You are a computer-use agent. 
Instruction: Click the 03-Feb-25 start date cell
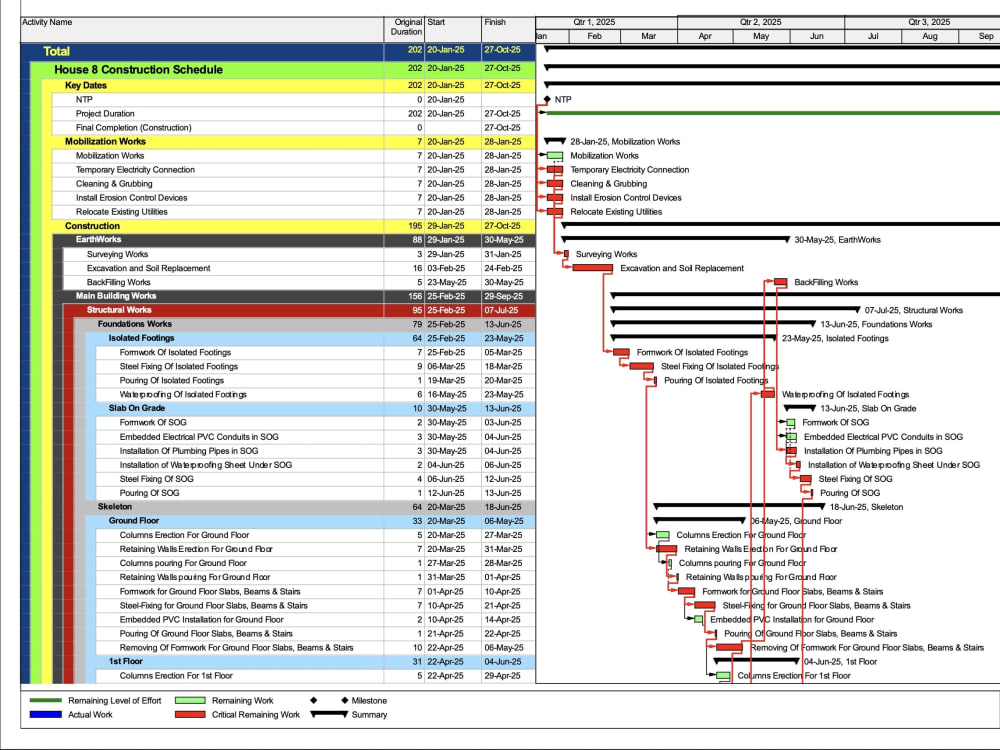click(x=453, y=268)
